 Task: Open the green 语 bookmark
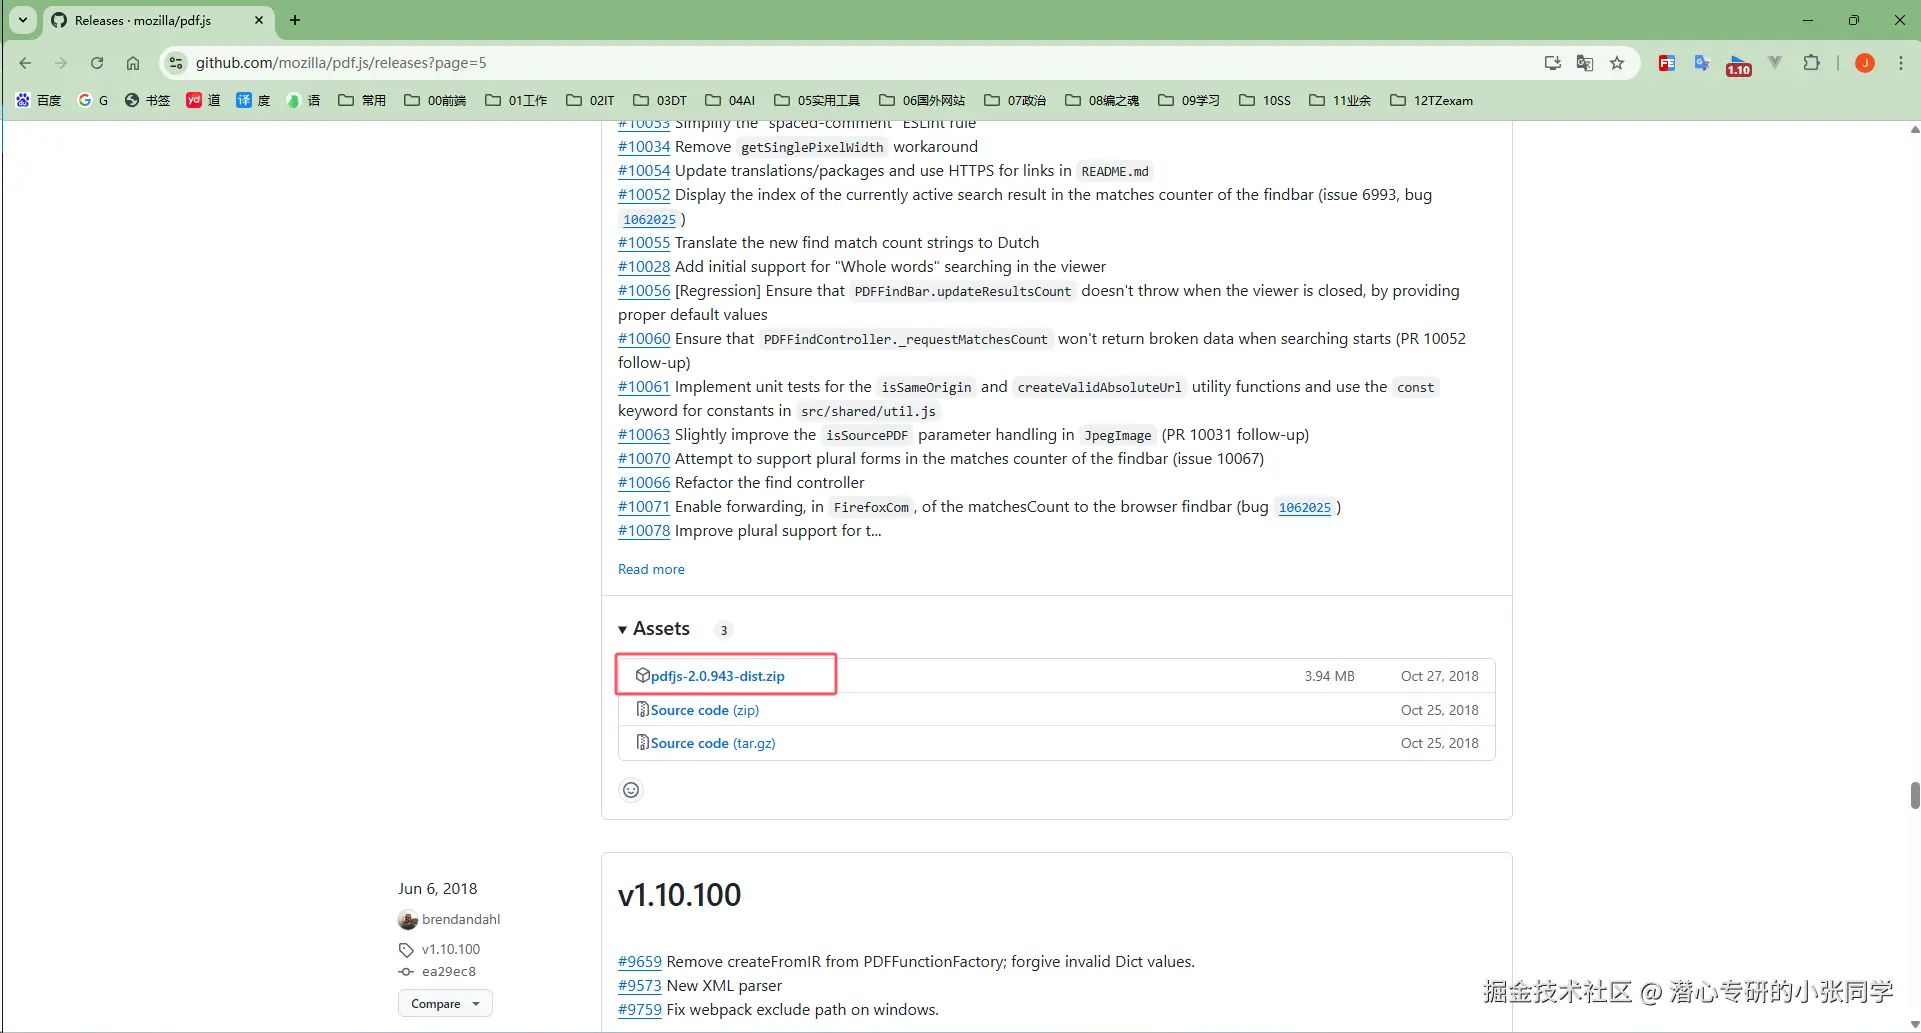click(x=303, y=100)
